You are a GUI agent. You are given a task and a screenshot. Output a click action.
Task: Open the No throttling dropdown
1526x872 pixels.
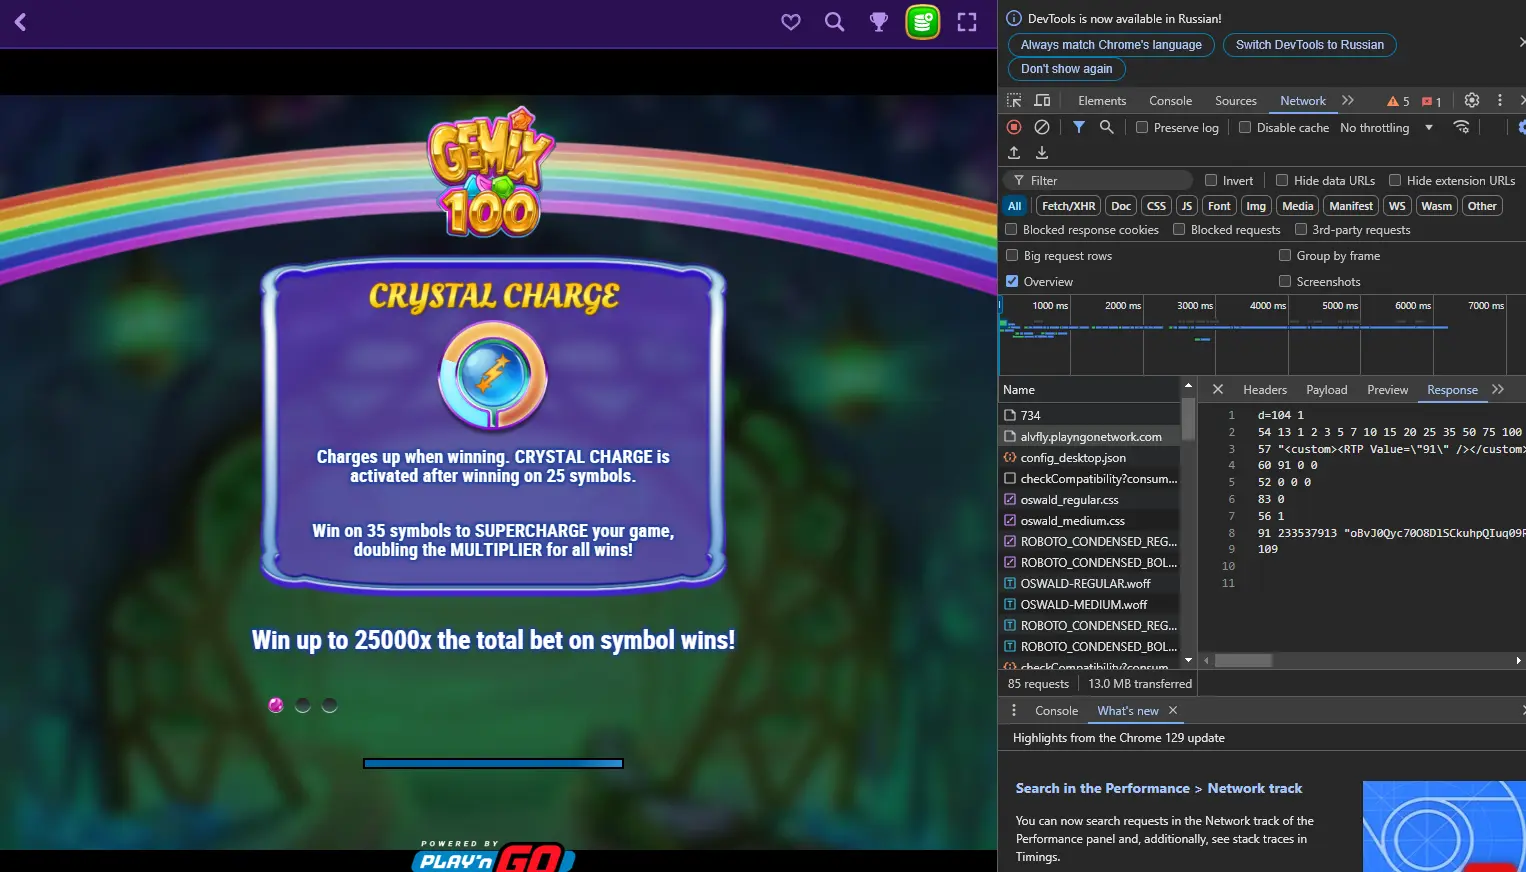pos(1387,127)
